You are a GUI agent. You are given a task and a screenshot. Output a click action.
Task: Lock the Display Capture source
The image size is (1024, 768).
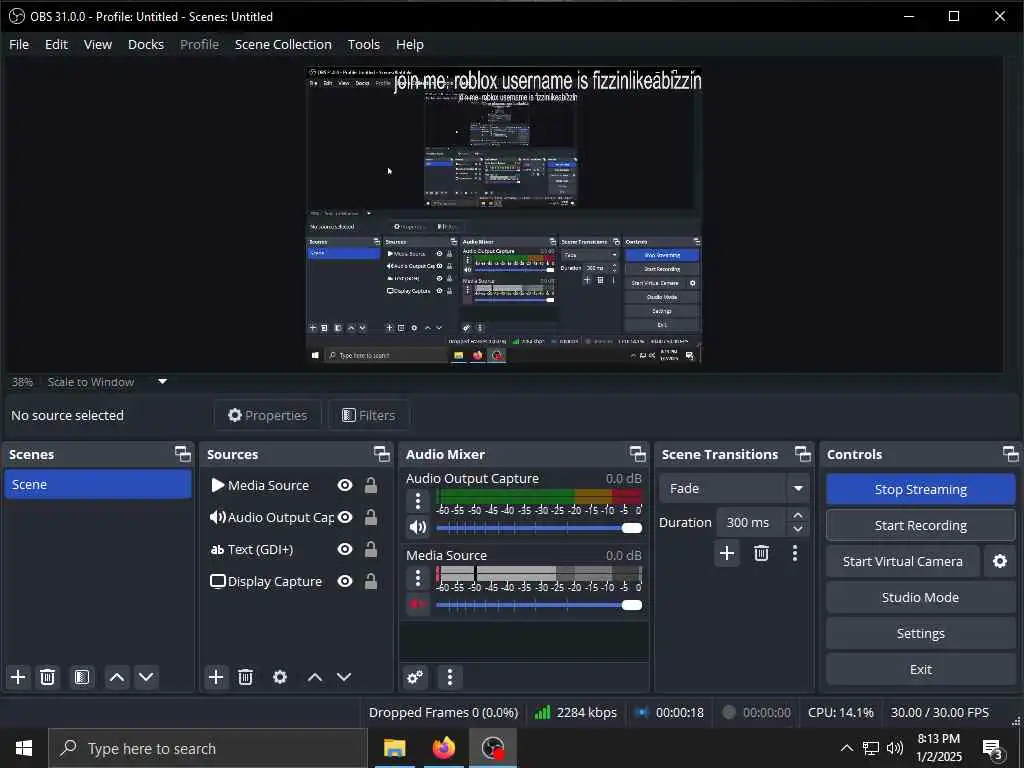coord(370,581)
